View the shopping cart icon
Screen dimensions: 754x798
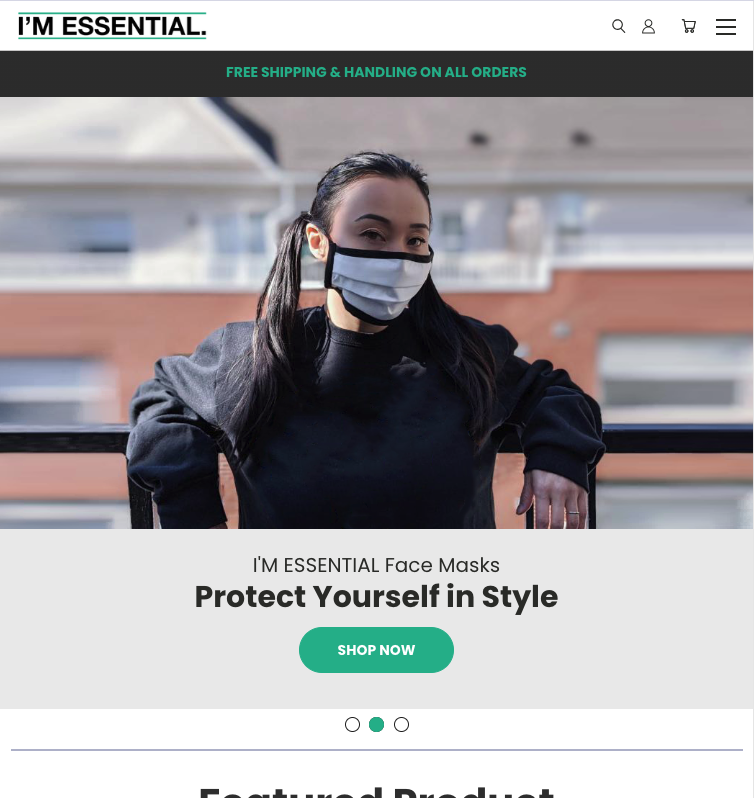coord(689,26)
